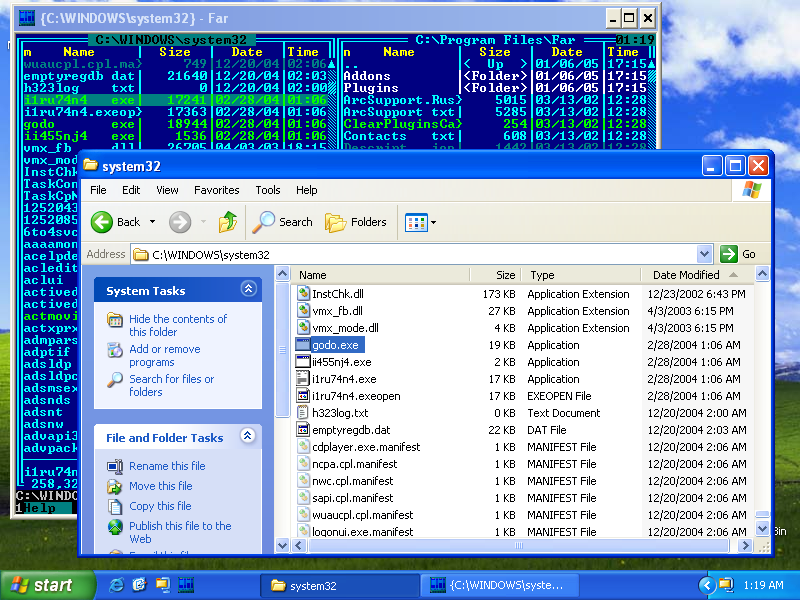The width and height of the screenshot is (800, 600).
Task: Open the View menu in Explorer
Action: (167, 190)
